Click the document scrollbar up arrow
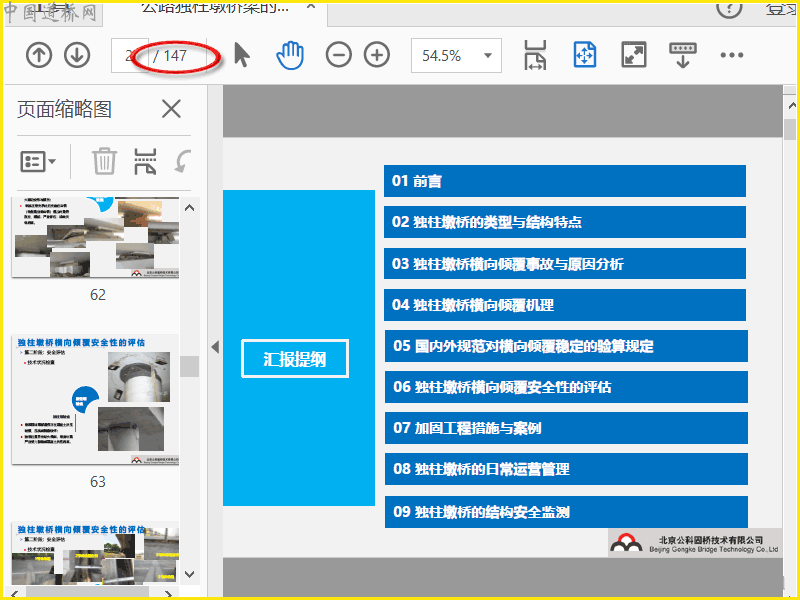Viewport: 800px width, 600px height. 791,106
